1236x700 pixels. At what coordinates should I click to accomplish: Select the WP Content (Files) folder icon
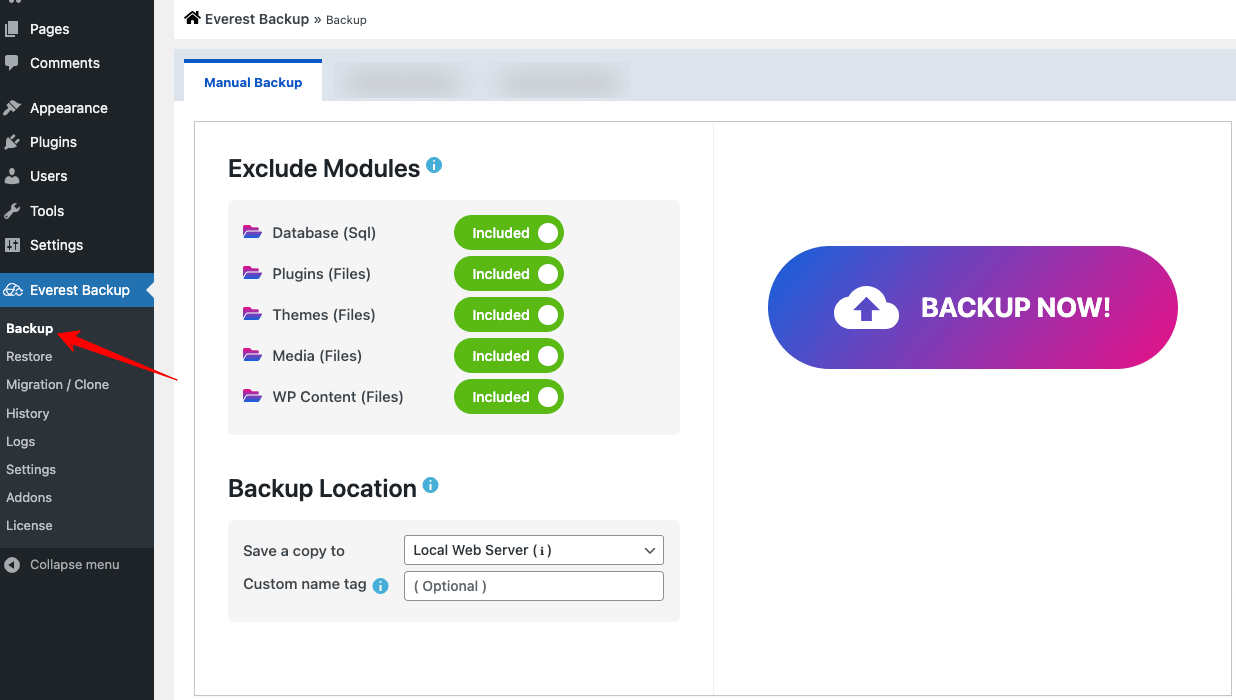tap(252, 396)
